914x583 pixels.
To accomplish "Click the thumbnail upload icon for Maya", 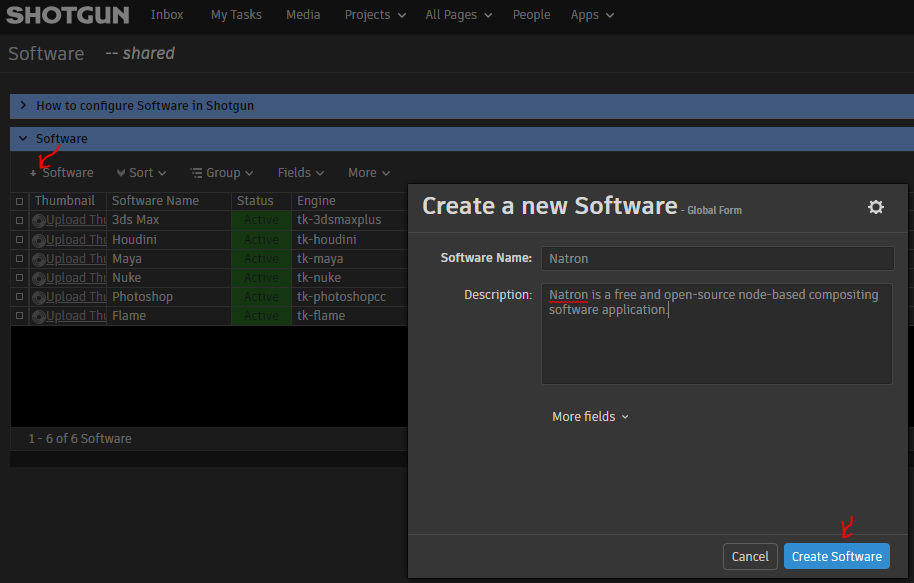I will point(39,259).
